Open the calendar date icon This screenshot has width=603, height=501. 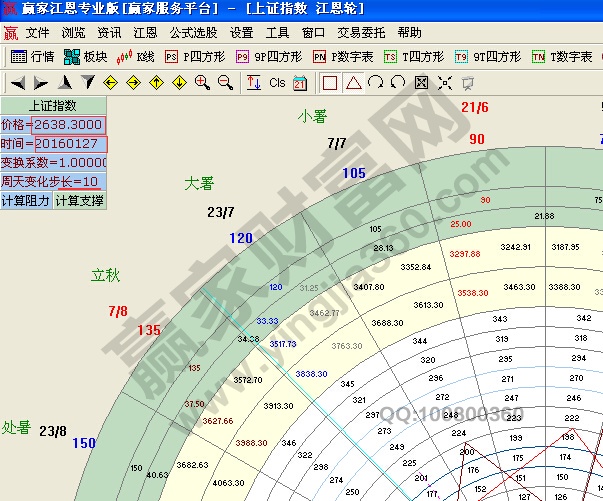[299, 82]
